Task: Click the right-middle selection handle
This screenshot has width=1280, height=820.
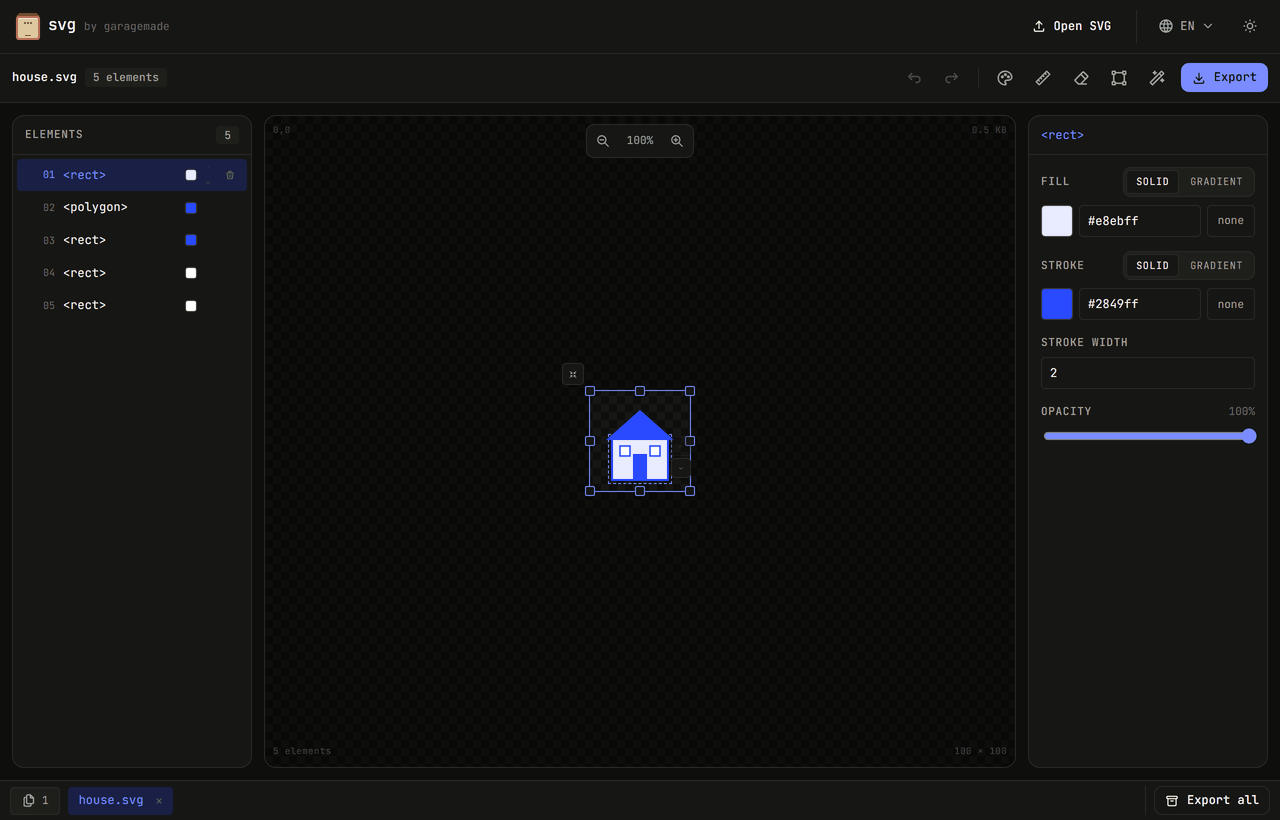Action: (690, 441)
